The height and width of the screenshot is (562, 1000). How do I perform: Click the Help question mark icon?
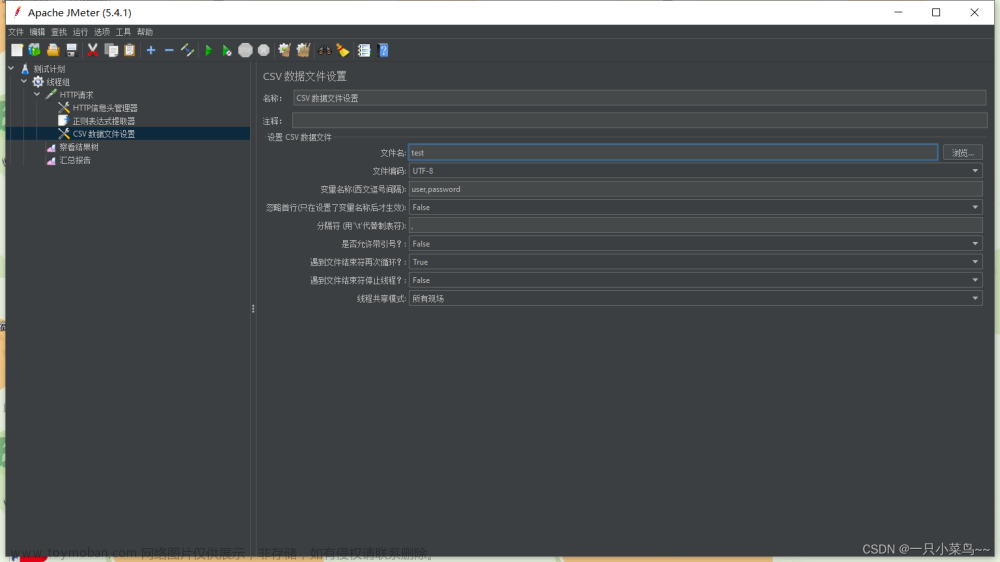(x=383, y=50)
